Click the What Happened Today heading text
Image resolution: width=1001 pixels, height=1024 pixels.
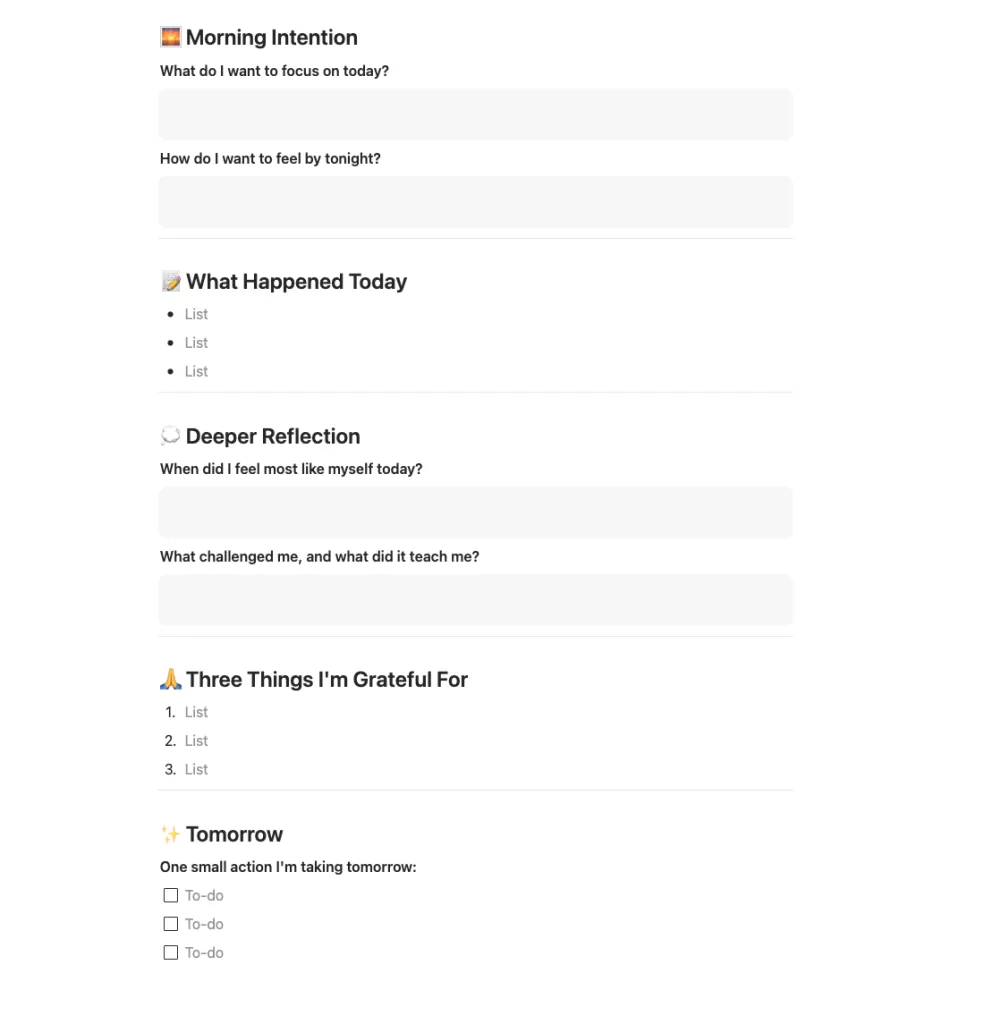point(296,281)
